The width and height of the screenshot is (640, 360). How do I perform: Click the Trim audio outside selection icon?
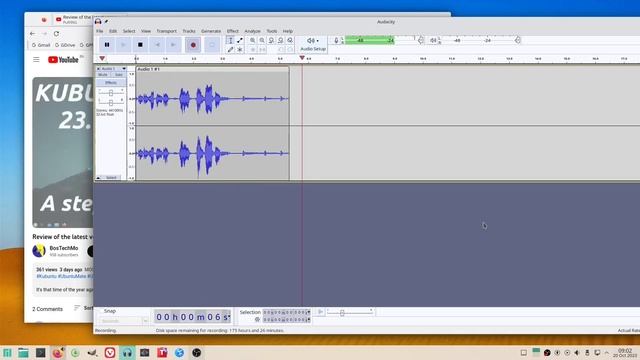coord(253,49)
